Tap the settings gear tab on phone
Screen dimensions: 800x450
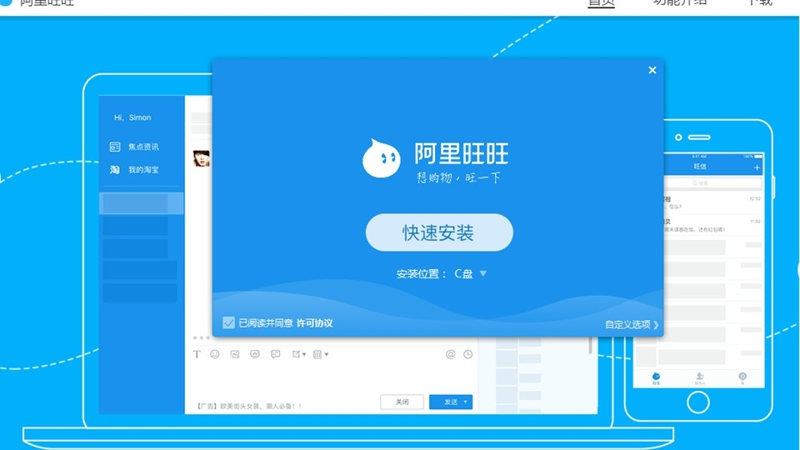pyautogui.click(x=743, y=377)
